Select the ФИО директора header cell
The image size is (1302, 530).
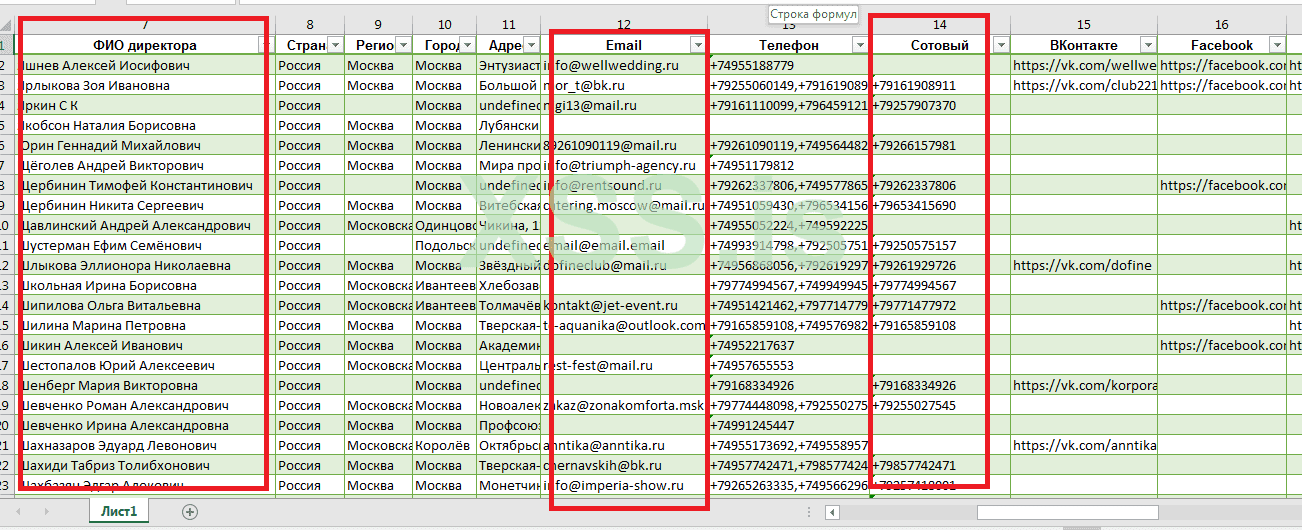(145, 45)
